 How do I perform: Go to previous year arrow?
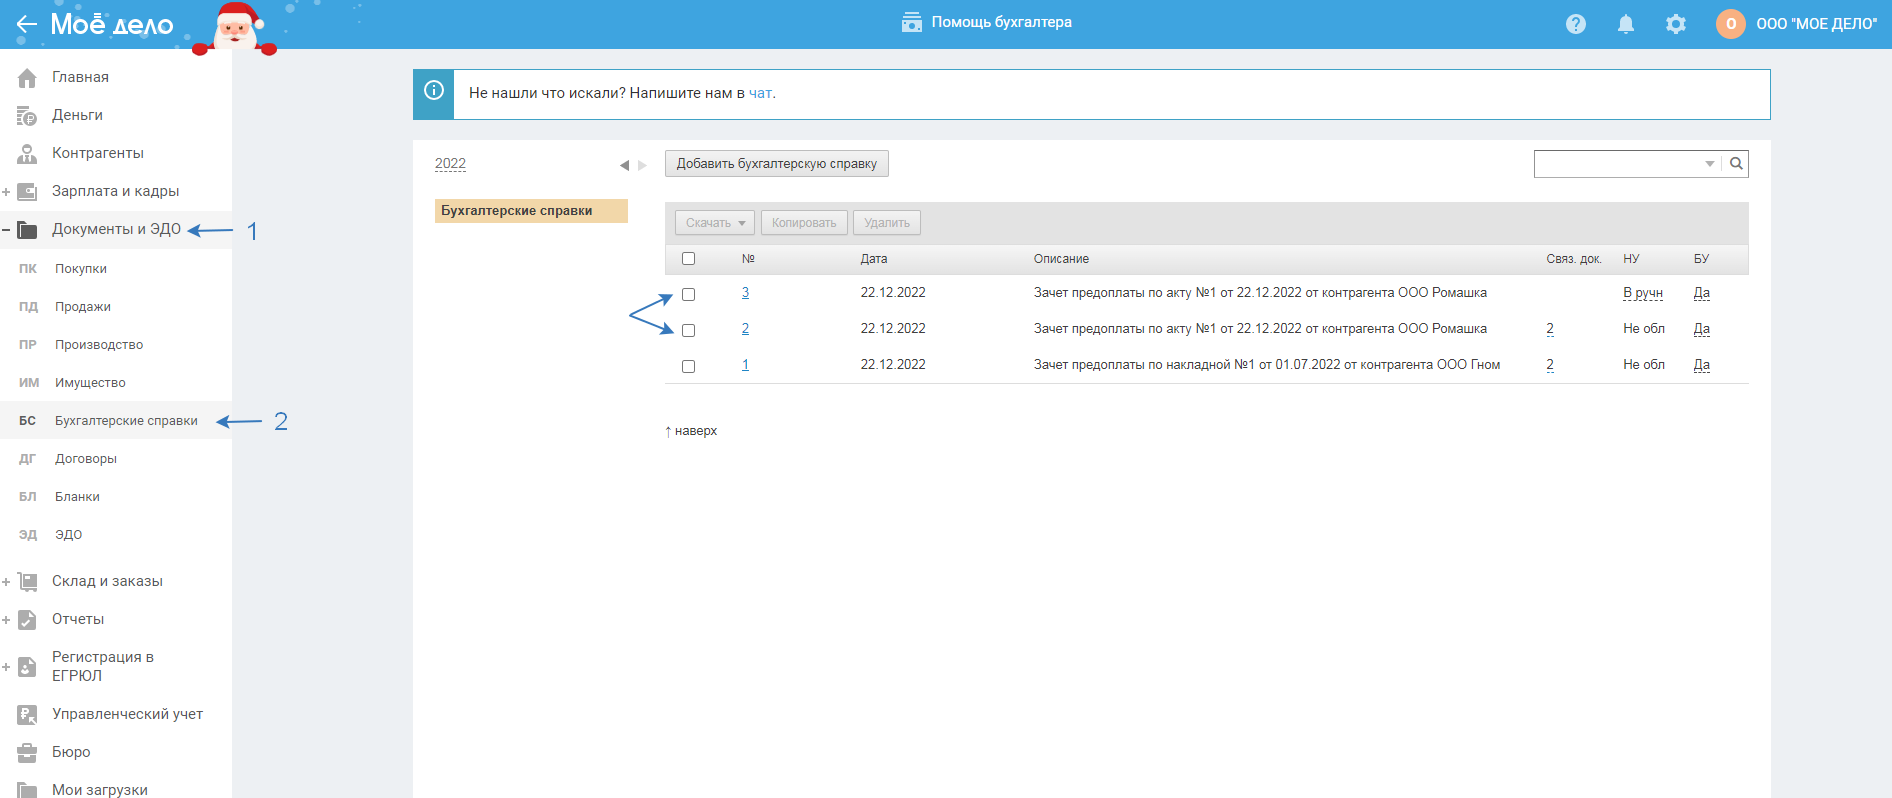[x=624, y=165]
